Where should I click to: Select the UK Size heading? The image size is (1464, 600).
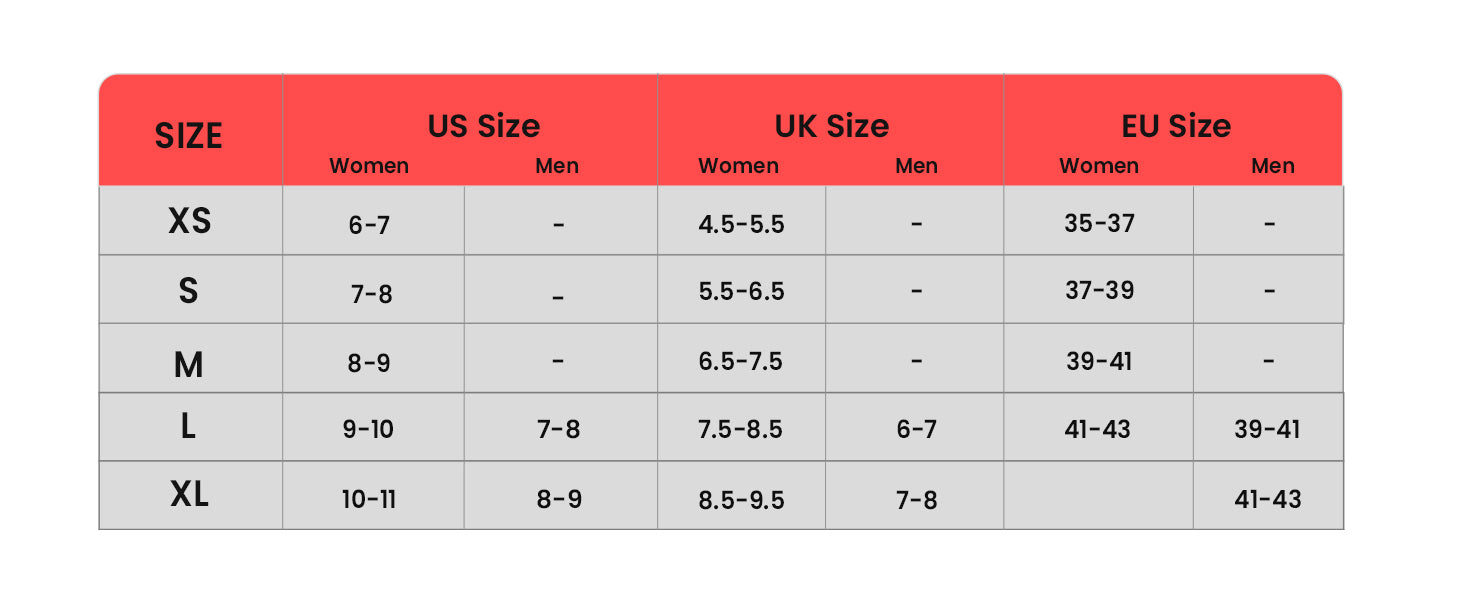832,126
